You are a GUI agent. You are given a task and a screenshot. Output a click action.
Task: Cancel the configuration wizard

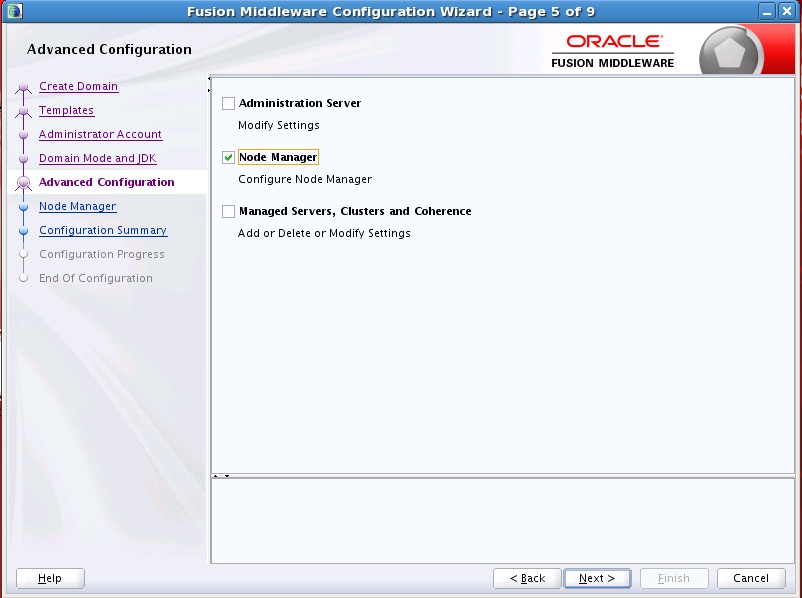[x=751, y=579]
